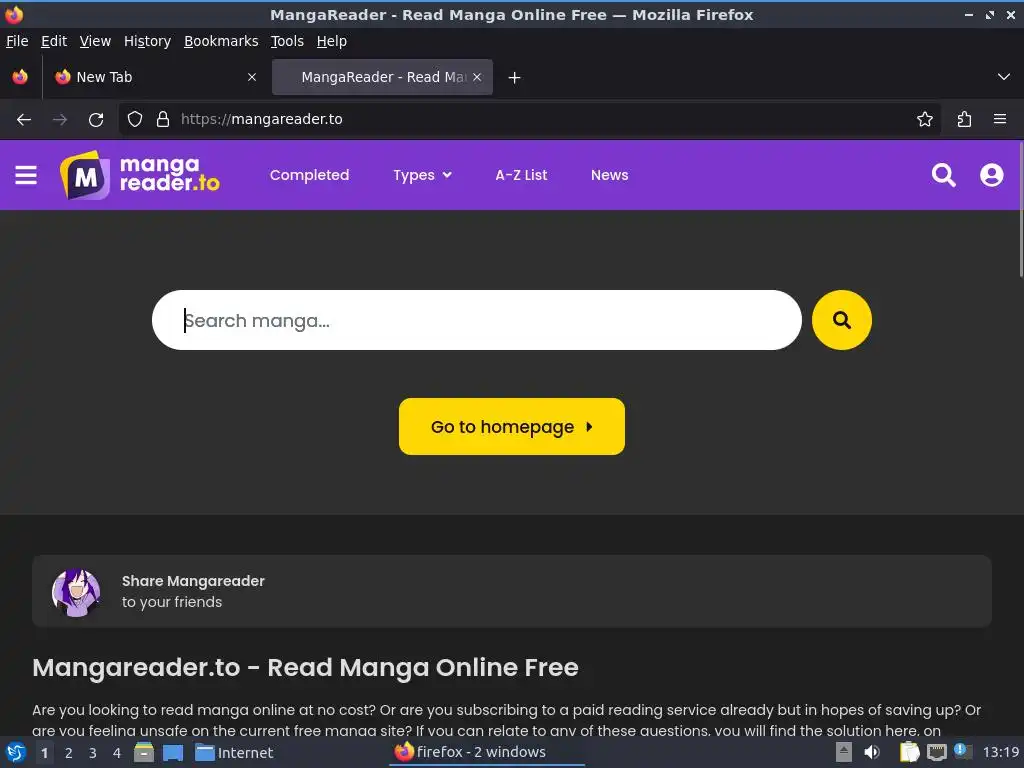Click the Share Mangareader avatar image

click(x=76, y=592)
